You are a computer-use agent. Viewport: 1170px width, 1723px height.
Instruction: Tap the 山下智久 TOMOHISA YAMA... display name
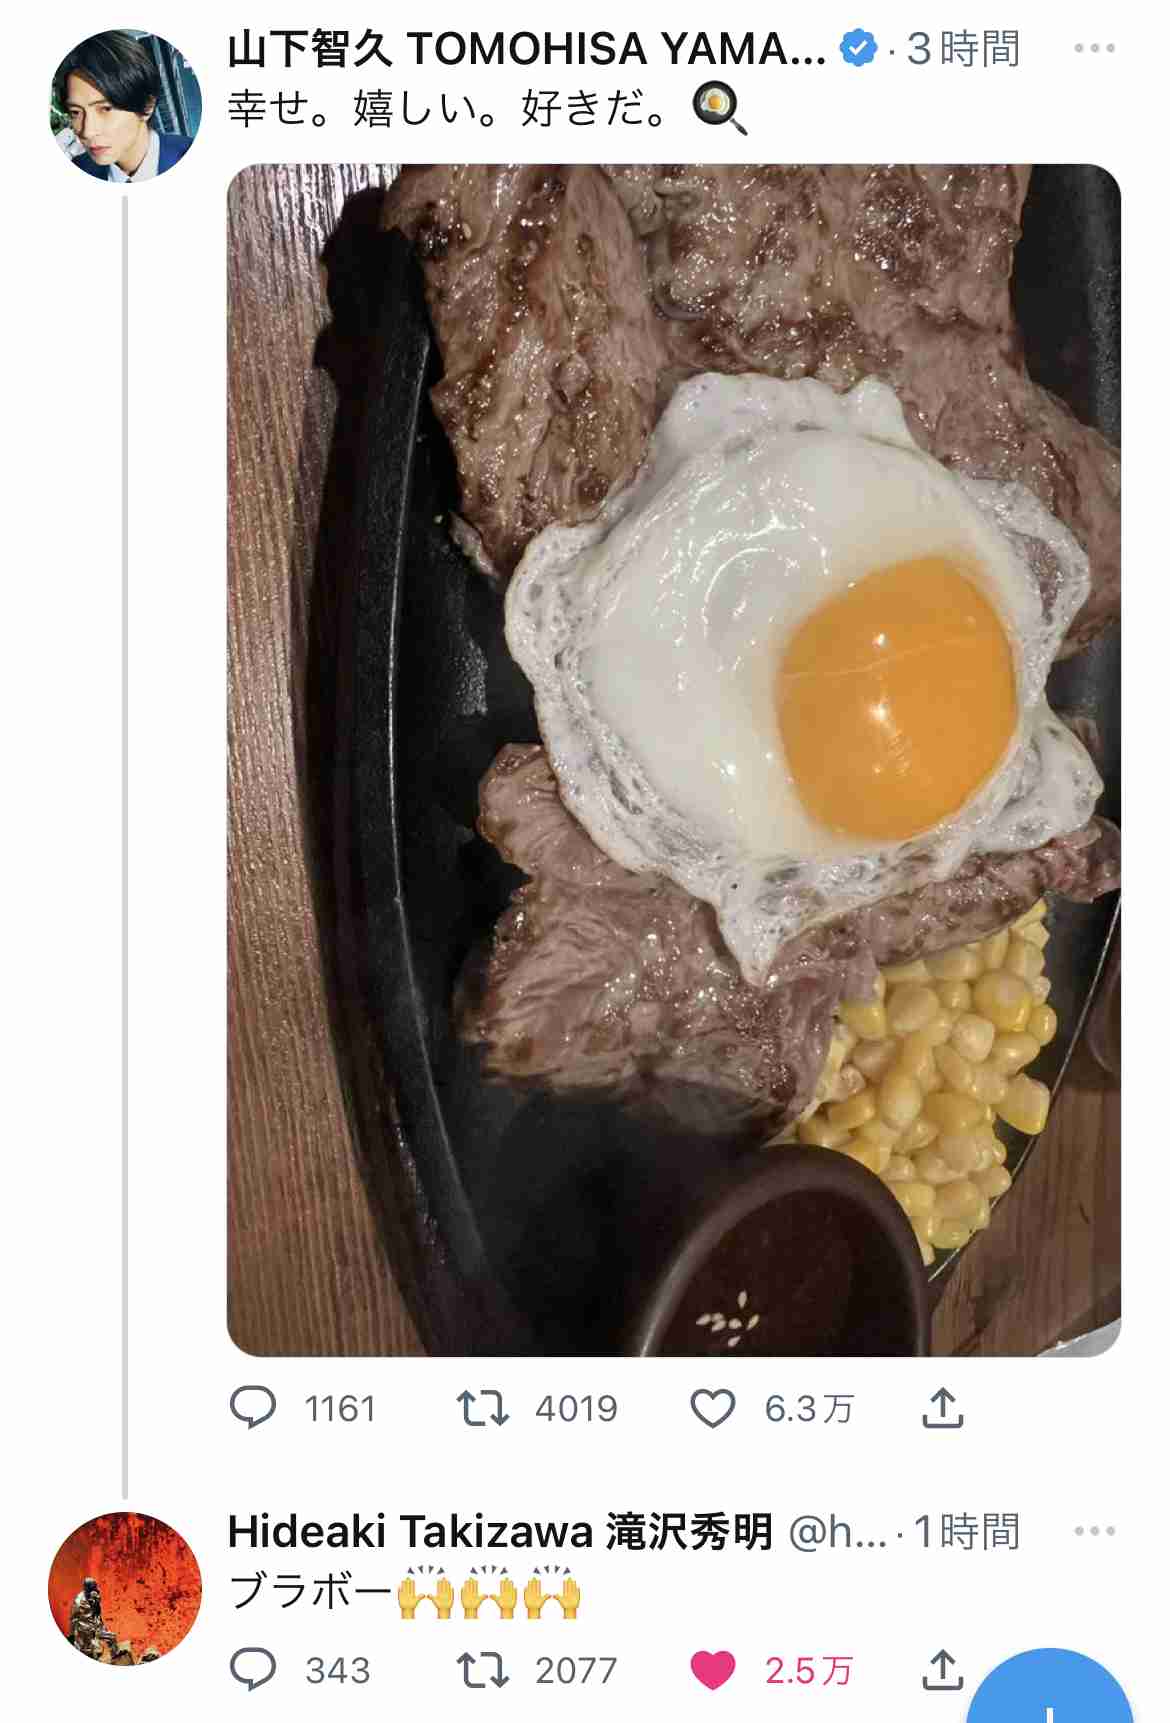tap(527, 49)
